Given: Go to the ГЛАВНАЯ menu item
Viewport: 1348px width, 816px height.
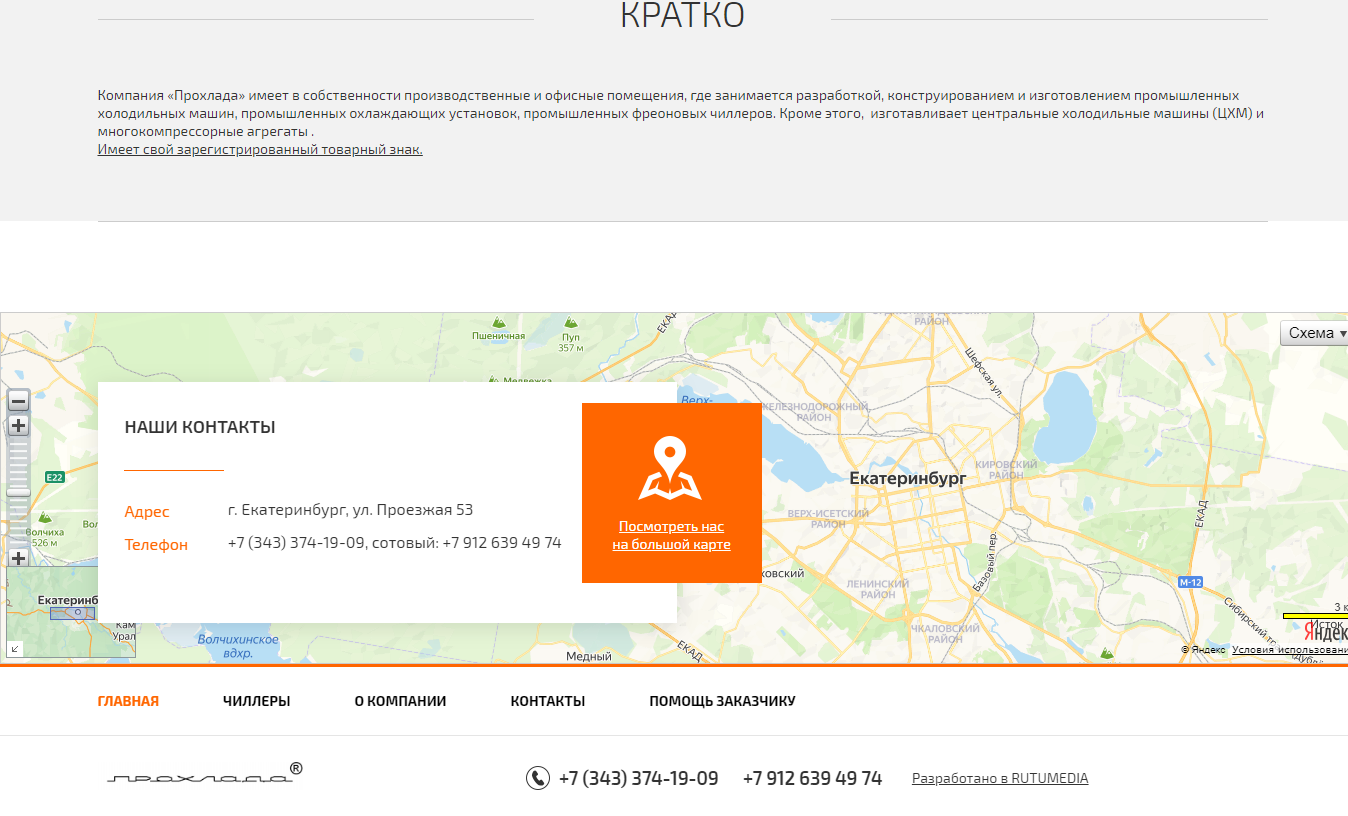Looking at the screenshot, I should tap(128, 701).
